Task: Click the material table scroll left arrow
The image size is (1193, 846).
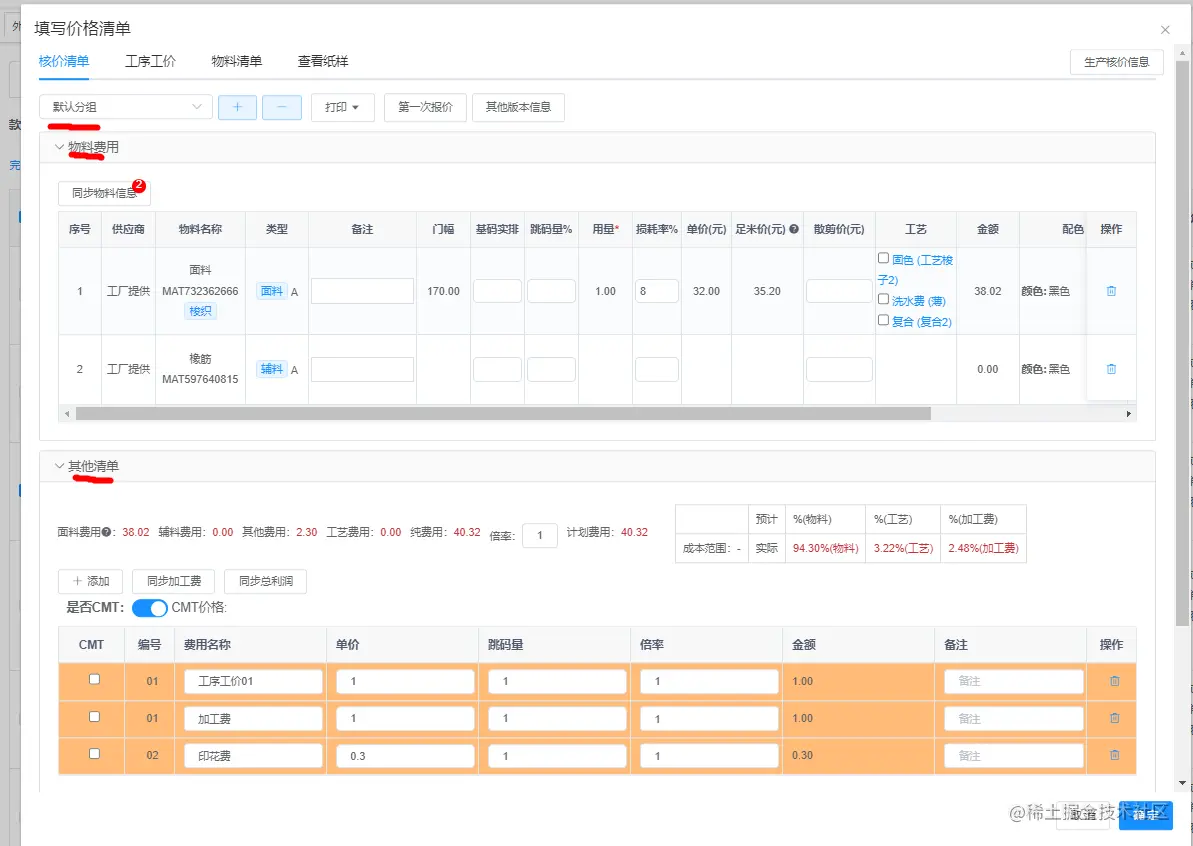Action: [67, 414]
